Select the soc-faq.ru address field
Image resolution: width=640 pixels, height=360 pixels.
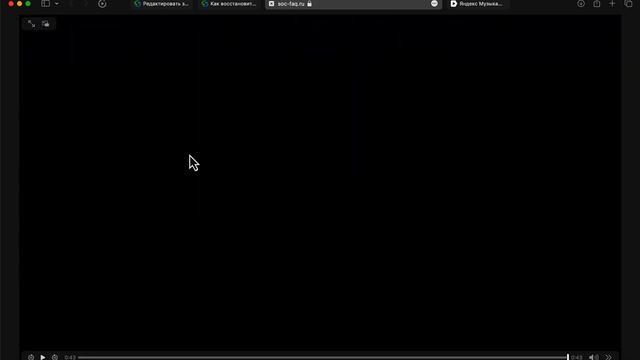click(353, 4)
